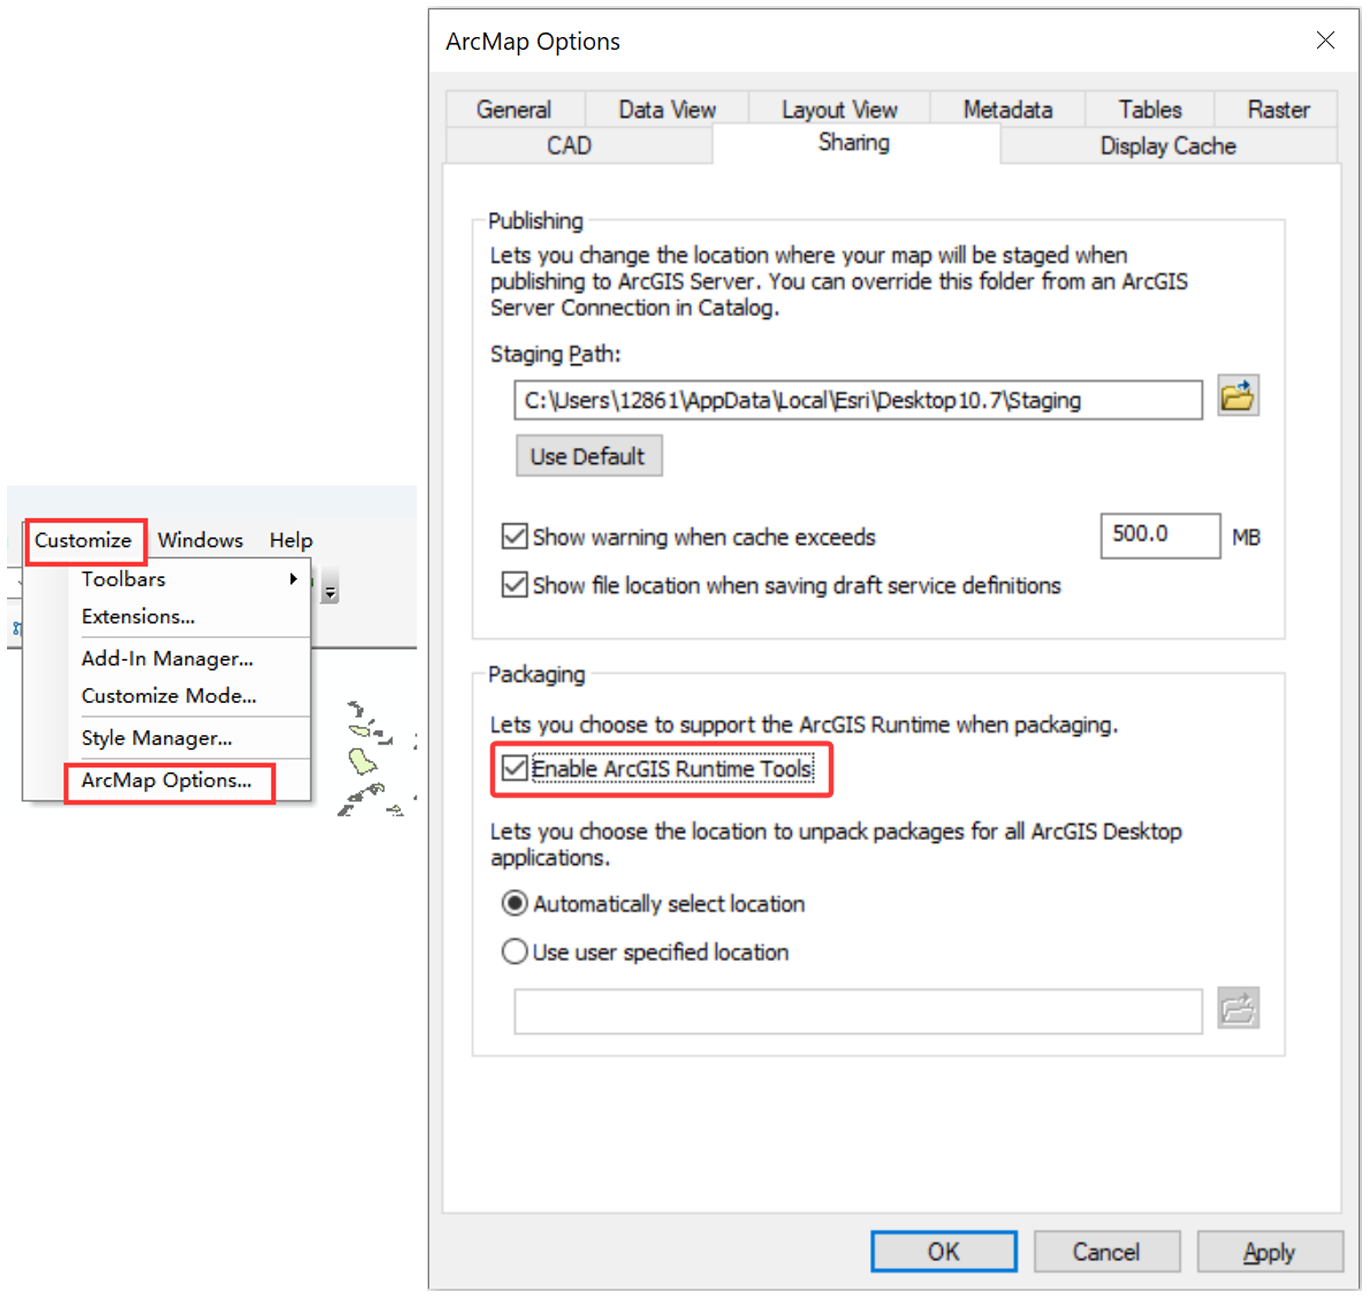The image size is (1371, 1297).
Task: Toggle Show warning when cache exceeds
Action: (515, 537)
